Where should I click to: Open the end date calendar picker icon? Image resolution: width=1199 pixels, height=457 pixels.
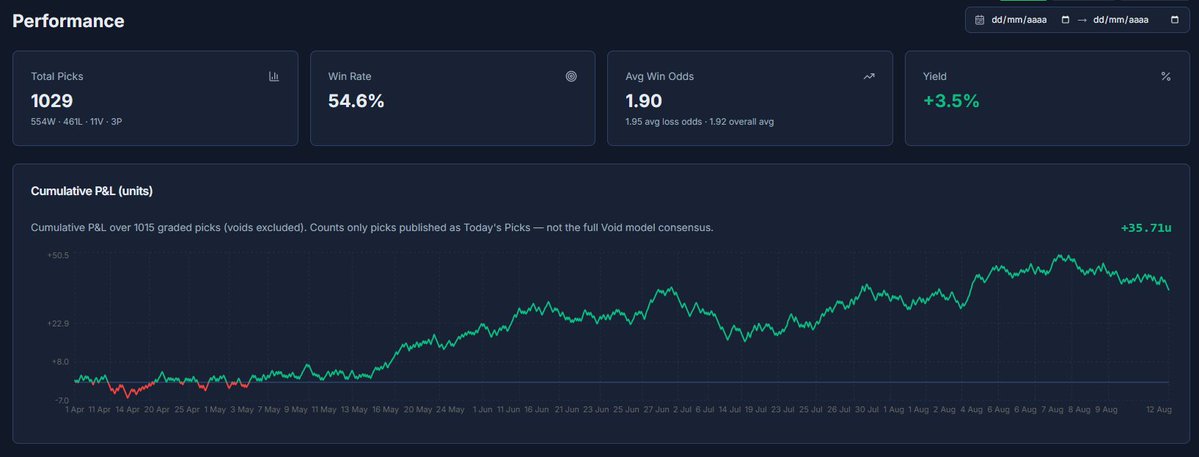(x=1175, y=20)
